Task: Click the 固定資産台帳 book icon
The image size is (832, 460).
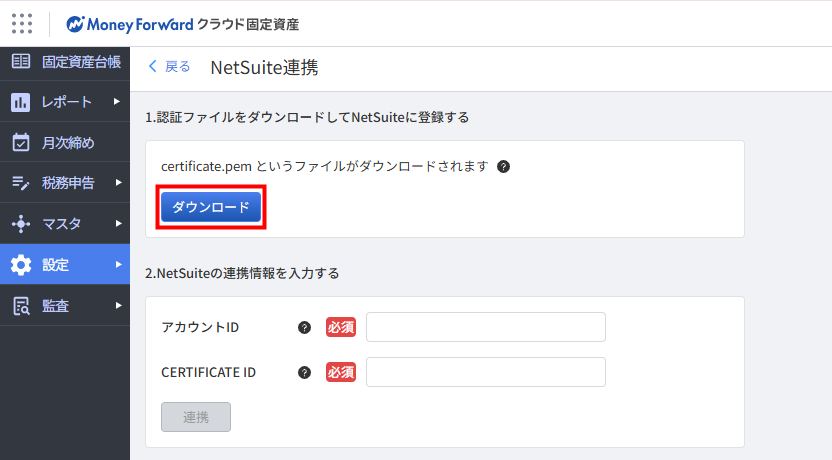Action: tap(21, 62)
